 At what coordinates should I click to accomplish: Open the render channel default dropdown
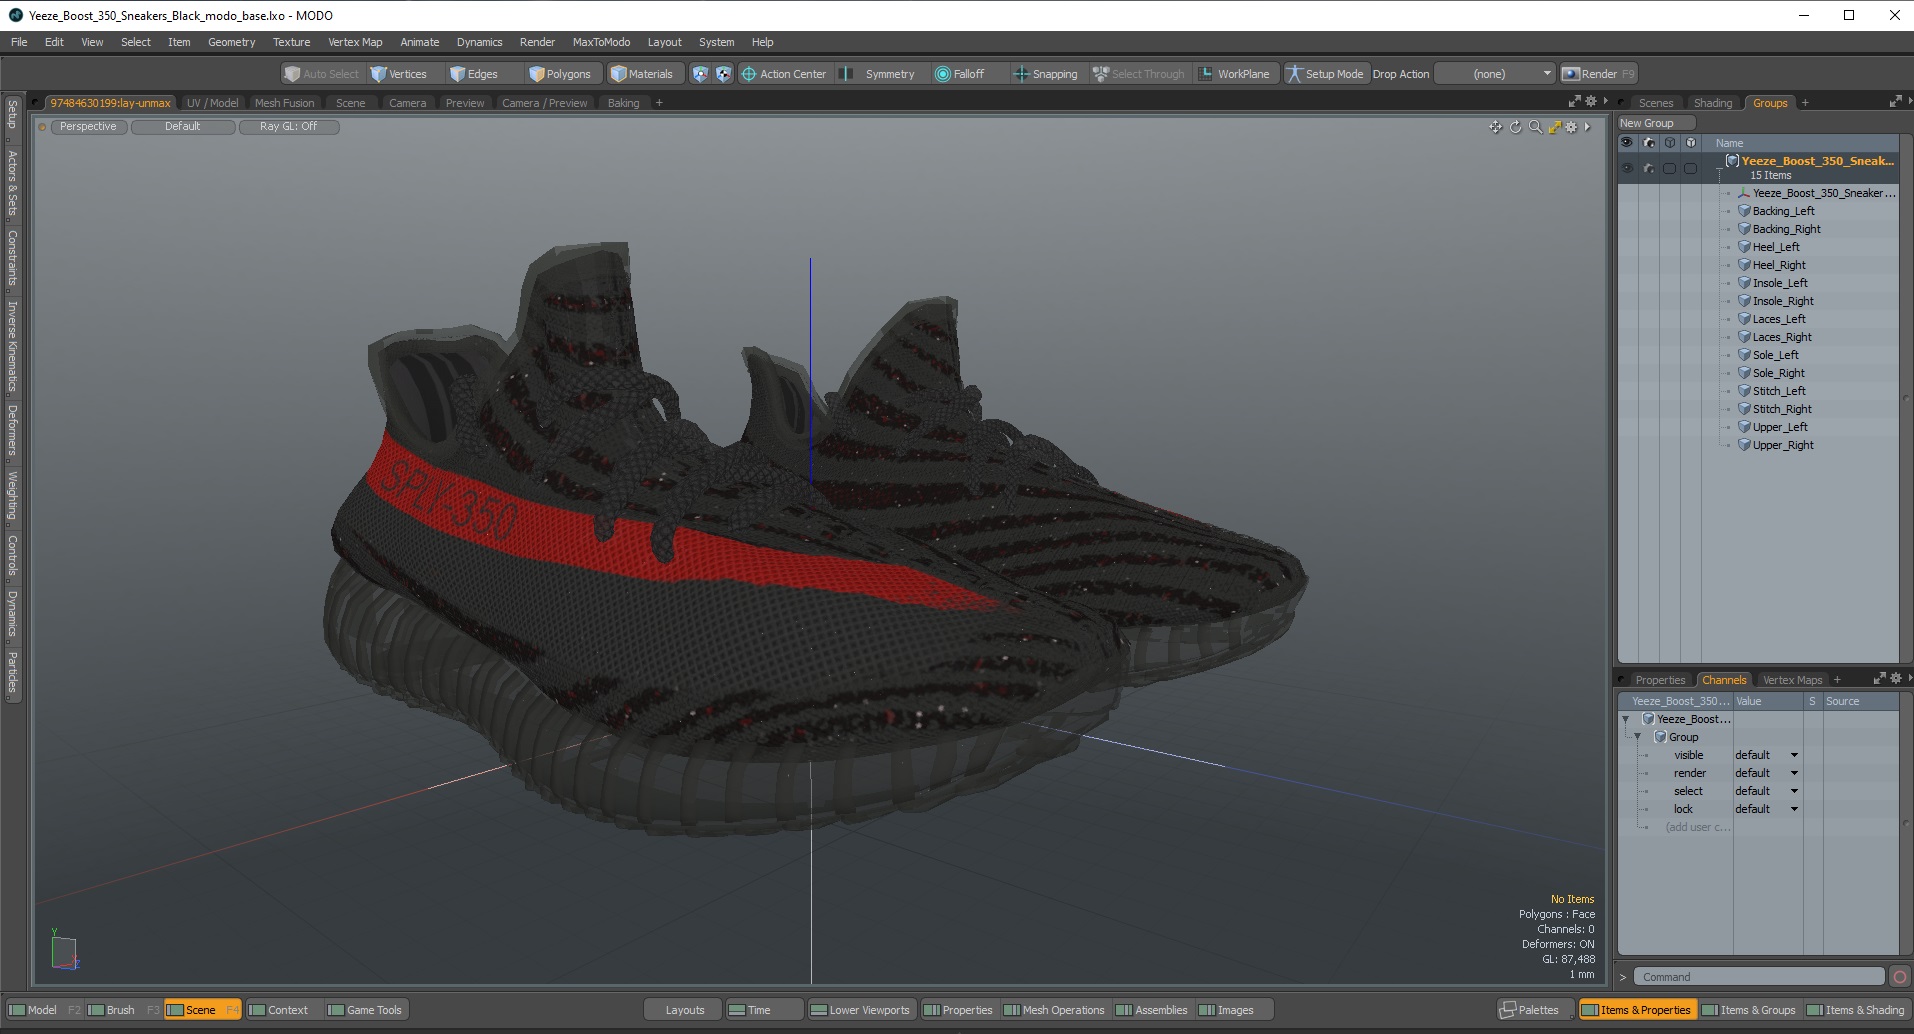pyautogui.click(x=1766, y=773)
